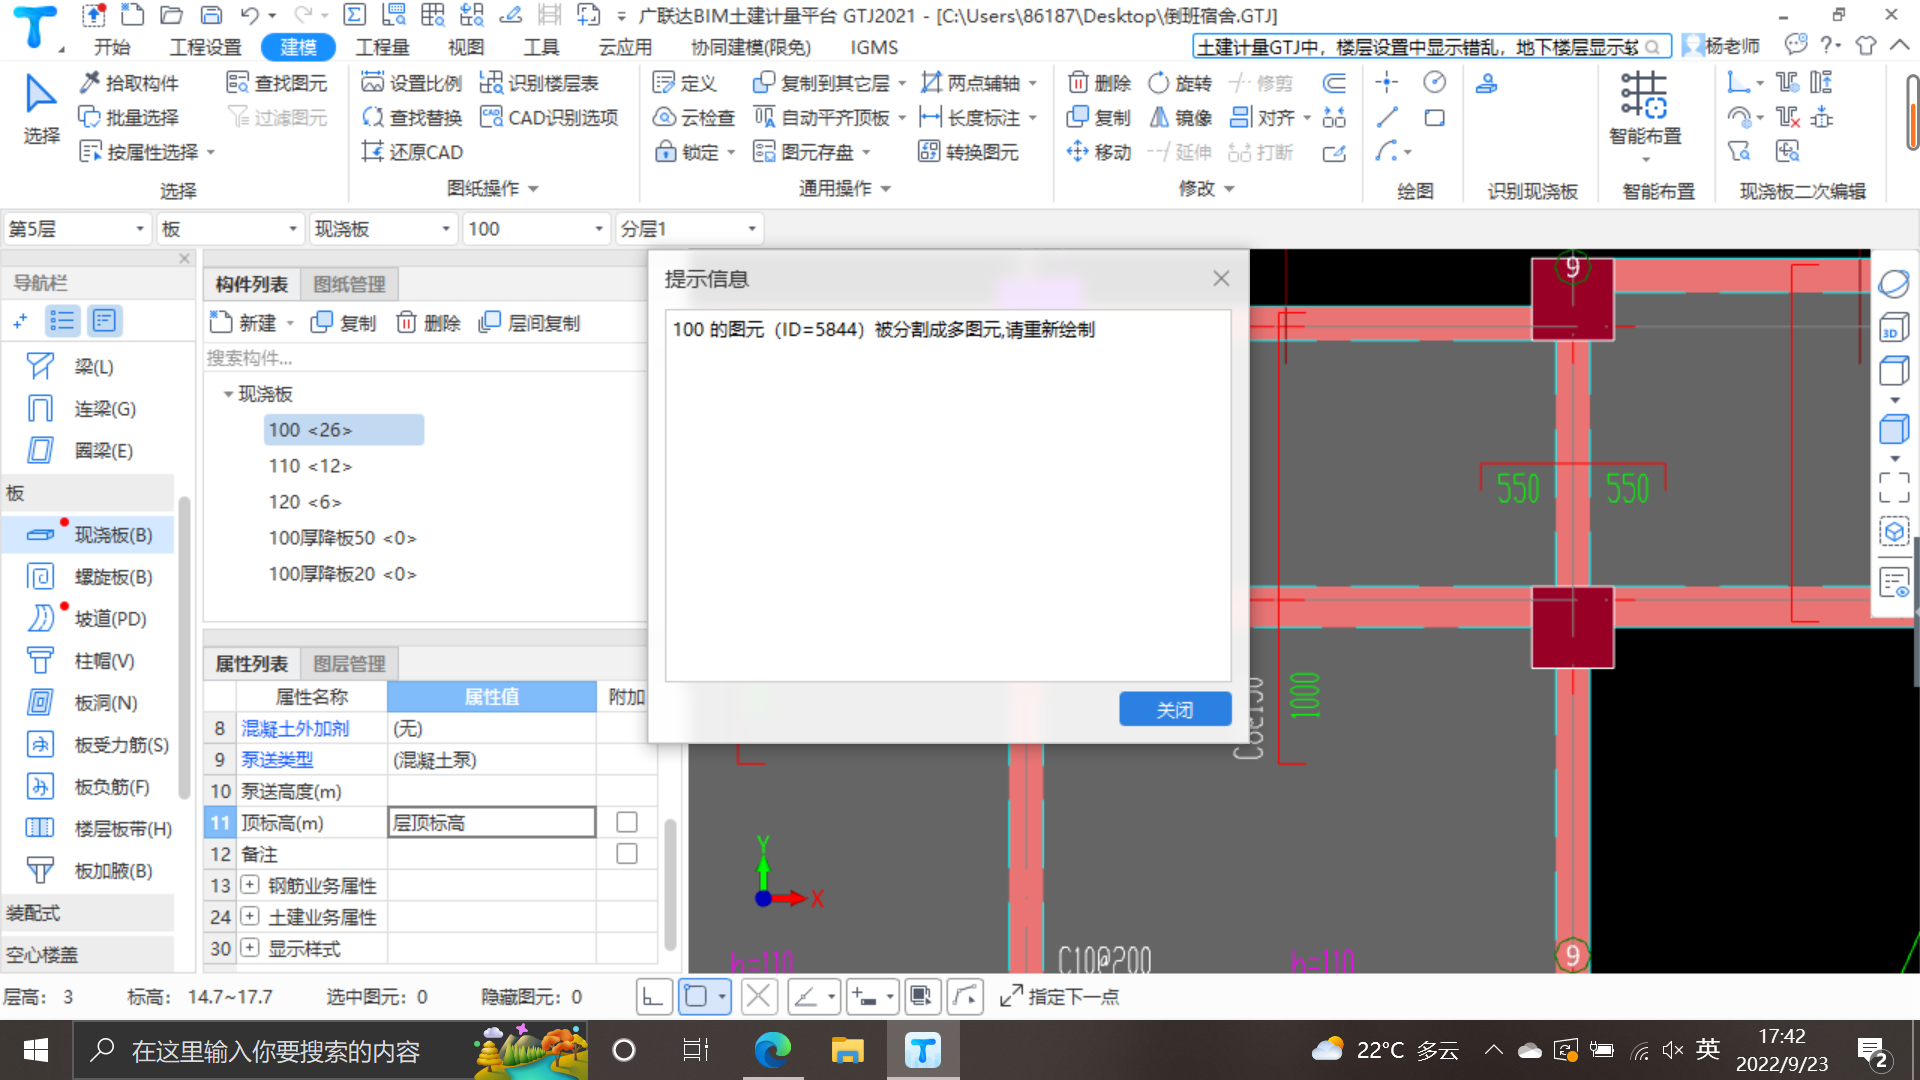Open Microsoft Edge from taskbar
The image size is (1920, 1080).
(772, 1050)
